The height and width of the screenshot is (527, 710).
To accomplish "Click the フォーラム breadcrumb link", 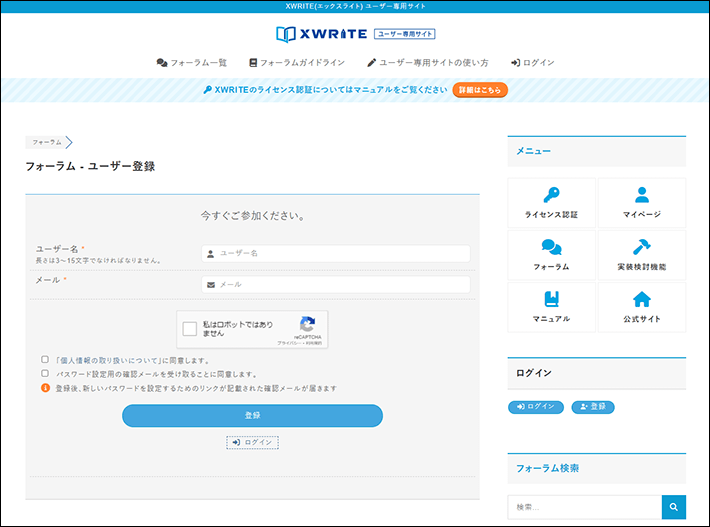I will 47,142.
